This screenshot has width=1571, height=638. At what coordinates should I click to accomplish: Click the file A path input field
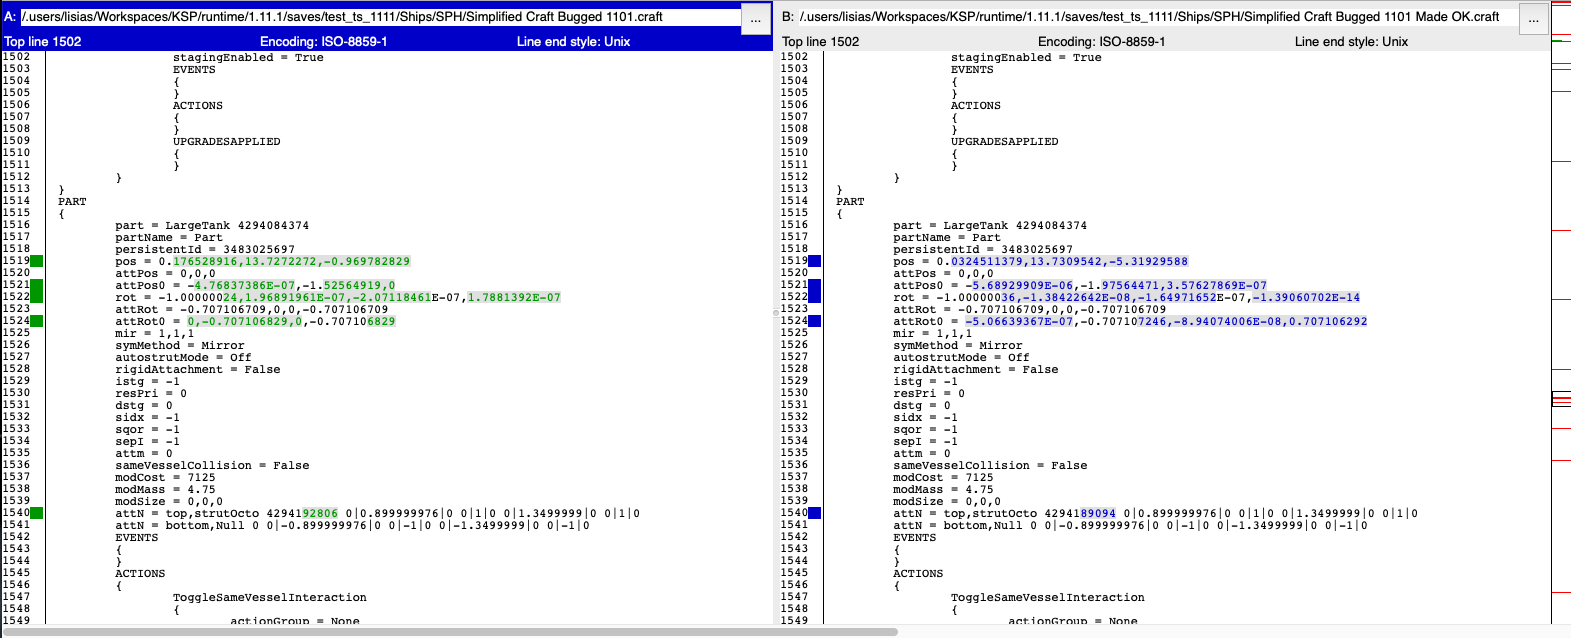pos(380,17)
